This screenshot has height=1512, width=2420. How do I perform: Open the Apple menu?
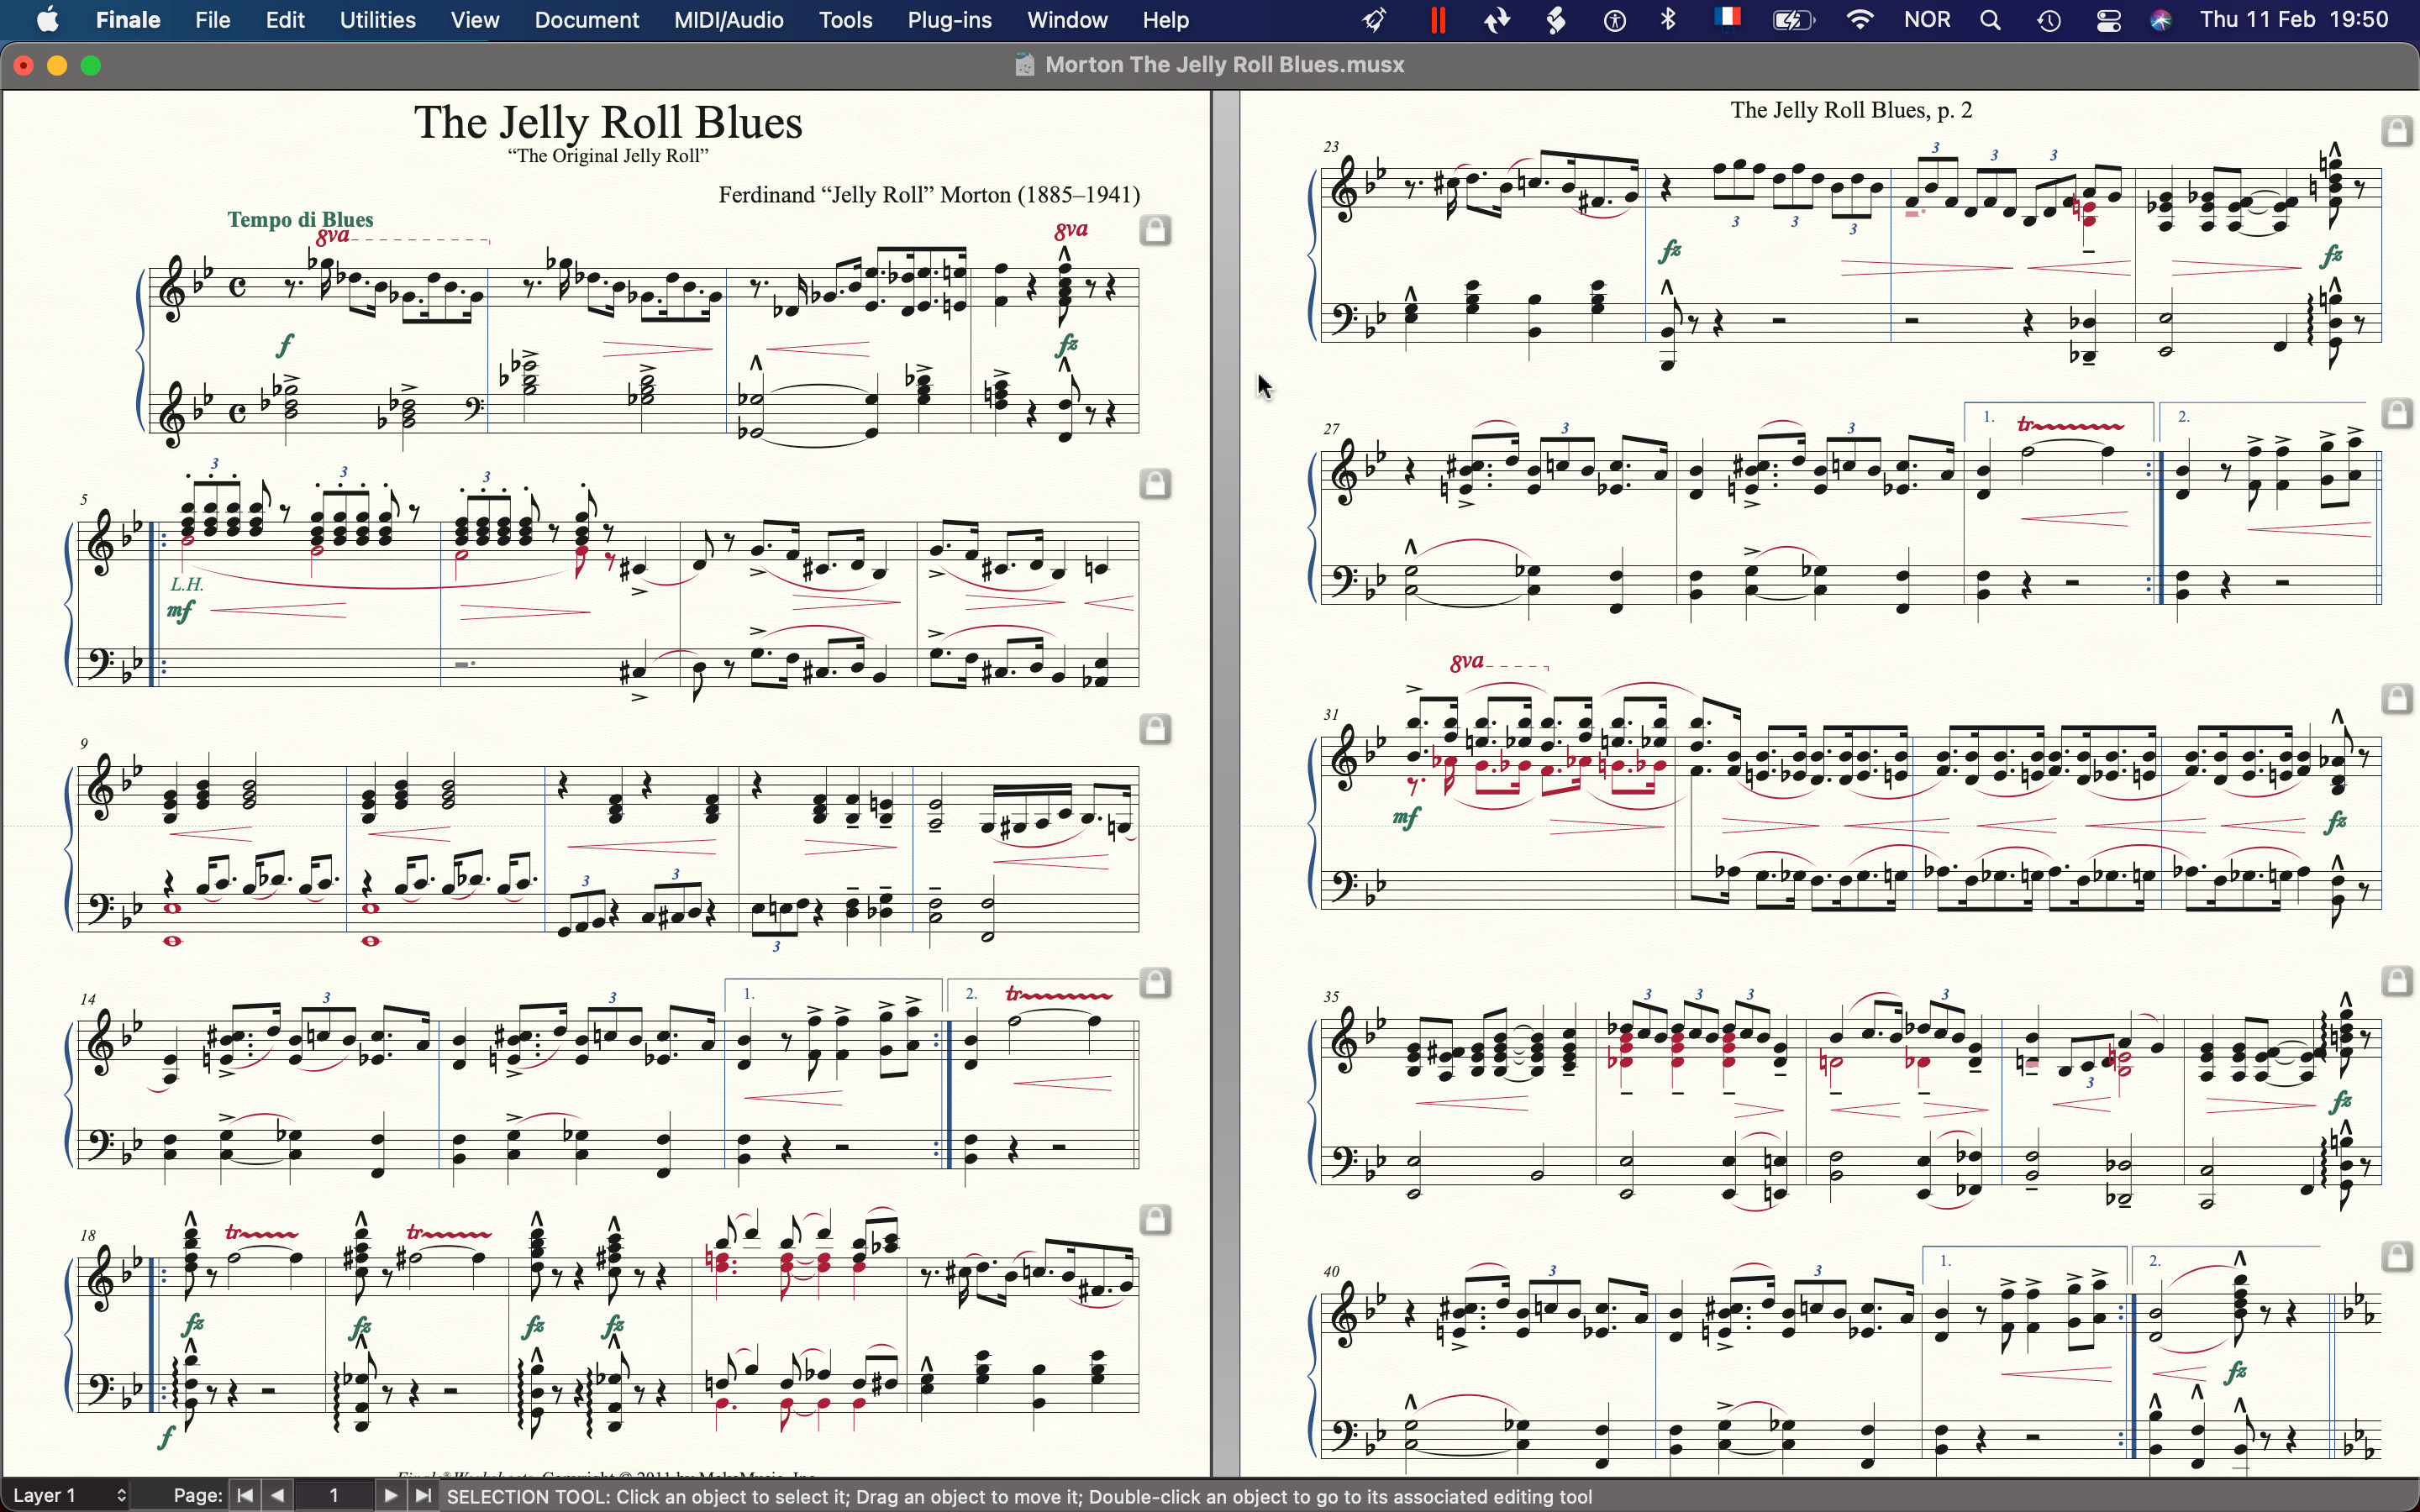[x=48, y=20]
